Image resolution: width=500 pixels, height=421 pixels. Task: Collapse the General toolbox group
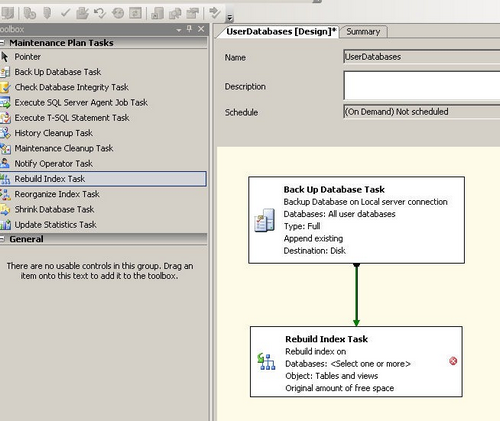click(2, 239)
